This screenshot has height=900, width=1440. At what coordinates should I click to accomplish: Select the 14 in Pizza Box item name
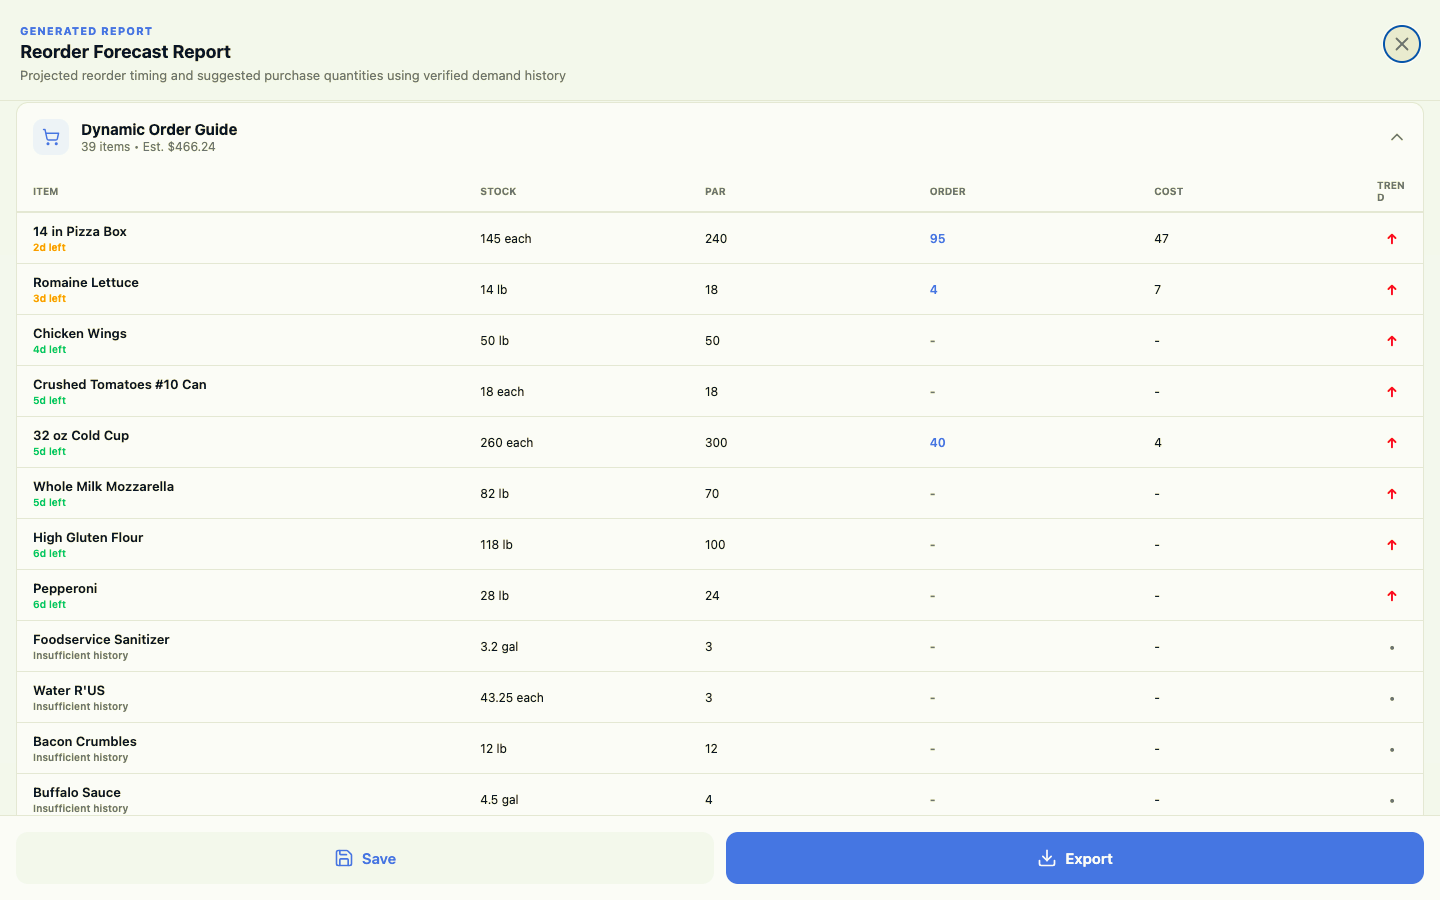(80, 231)
